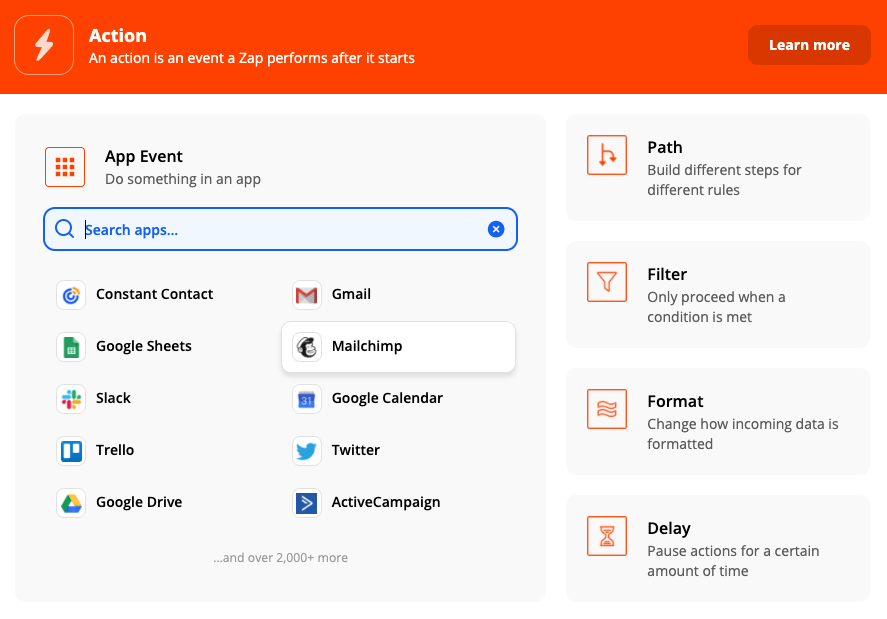Click the magnifying glass search icon
The image size is (887, 619).
[64, 229]
